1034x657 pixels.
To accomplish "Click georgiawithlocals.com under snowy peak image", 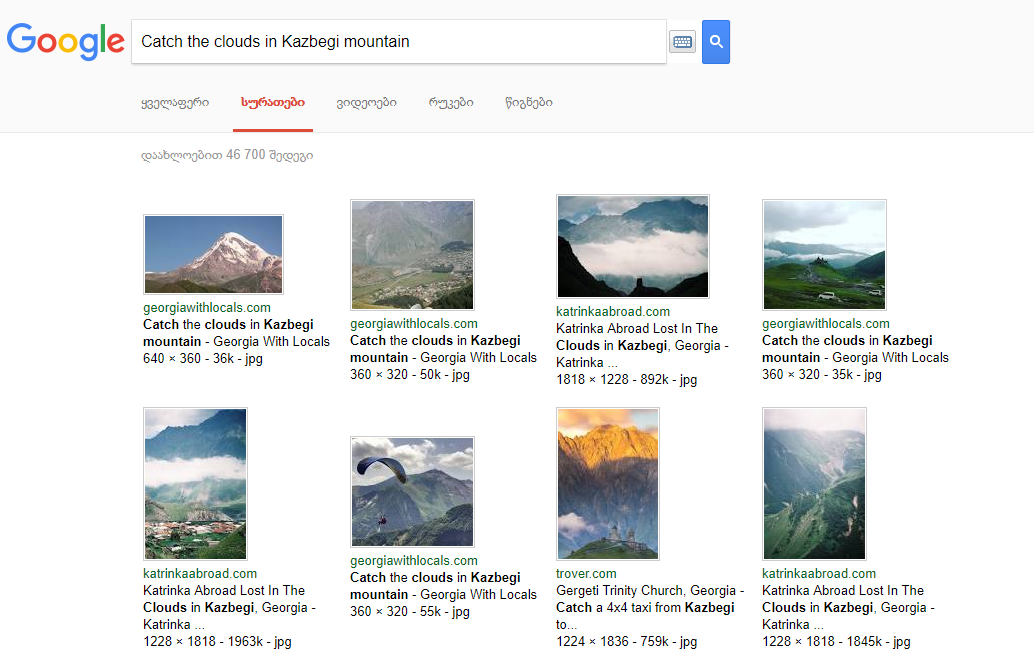I will 207,307.
